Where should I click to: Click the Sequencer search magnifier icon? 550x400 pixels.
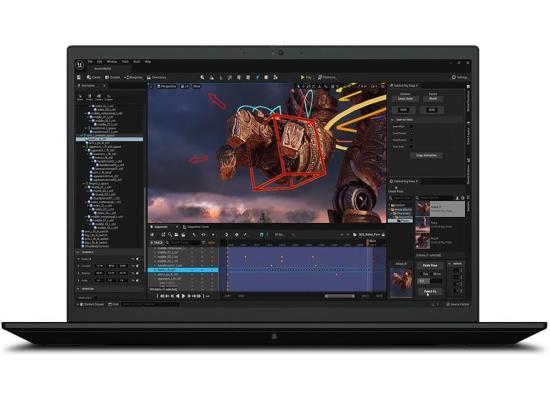coord(170,235)
